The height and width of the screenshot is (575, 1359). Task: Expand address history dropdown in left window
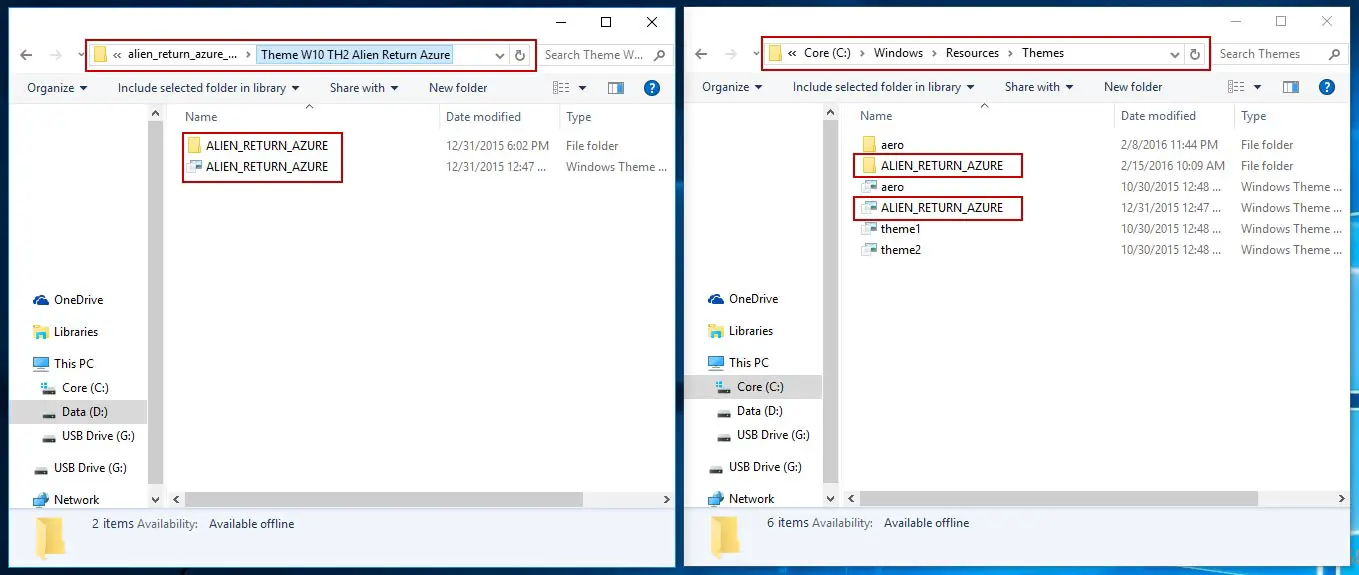click(501, 55)
